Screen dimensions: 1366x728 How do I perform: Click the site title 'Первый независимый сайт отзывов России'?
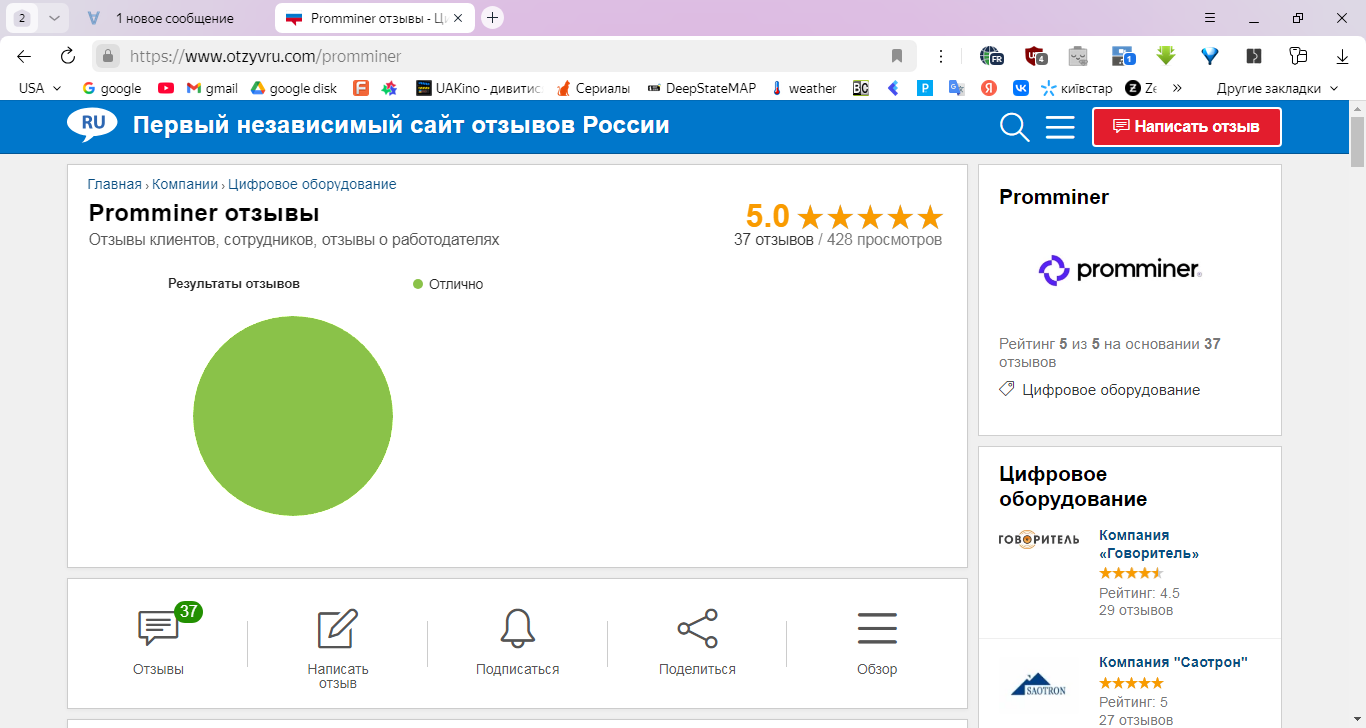point(401,126)
